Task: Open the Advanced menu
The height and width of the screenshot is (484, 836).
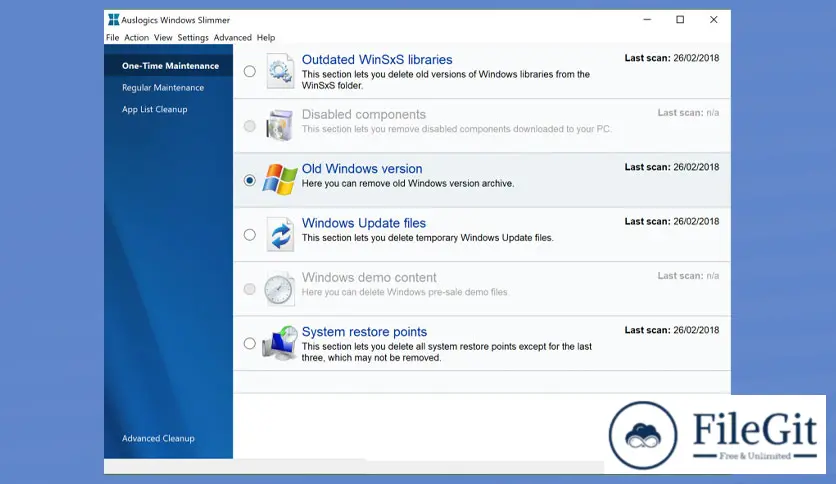Action: [232, 37]
